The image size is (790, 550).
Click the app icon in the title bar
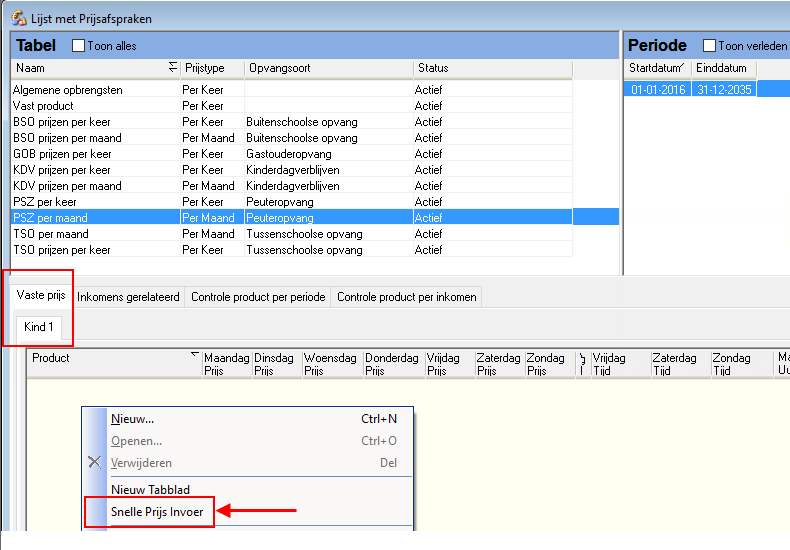pos(18,19)
